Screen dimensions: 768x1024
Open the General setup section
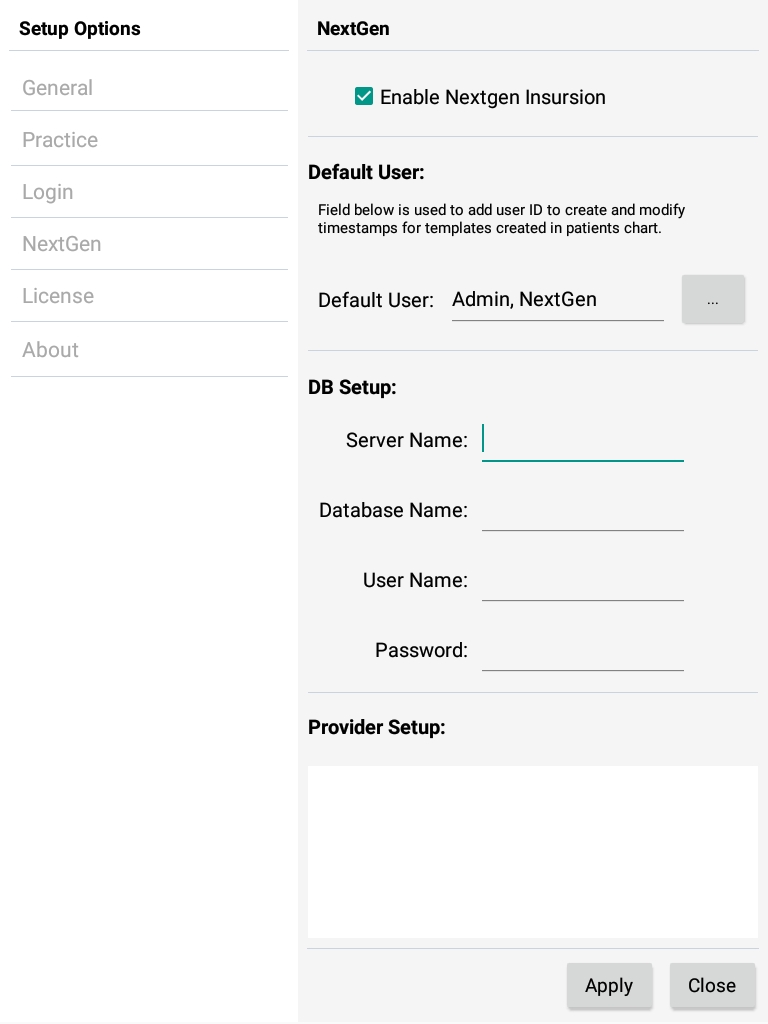pos(58,88)
